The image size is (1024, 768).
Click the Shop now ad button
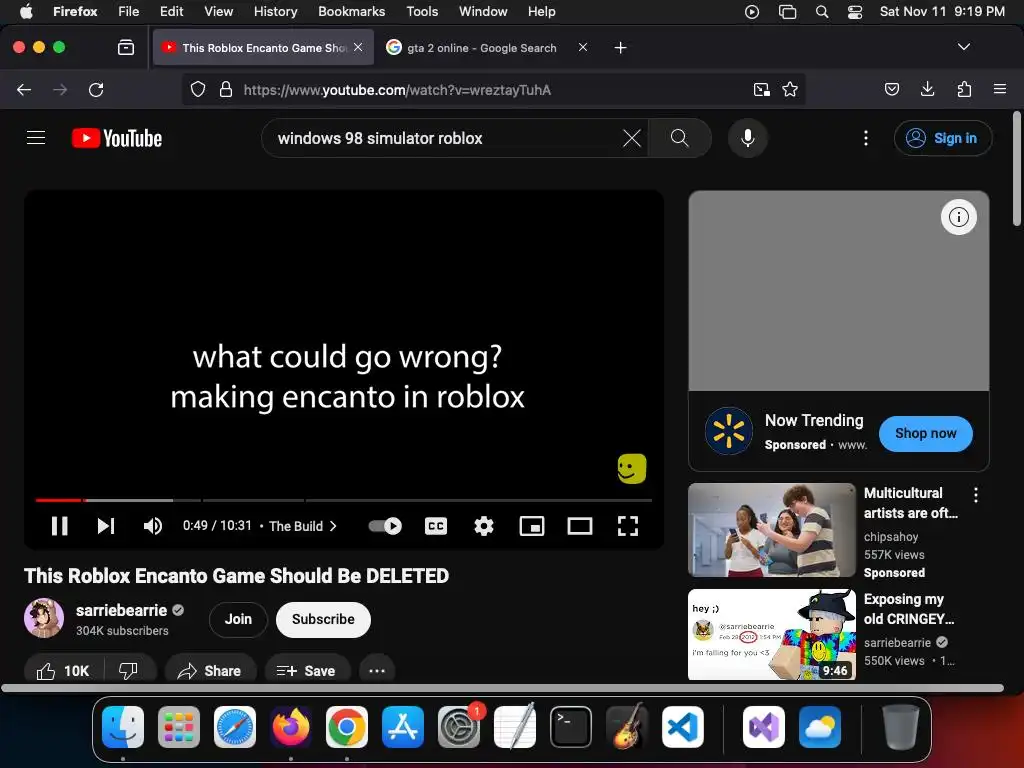coord(925,434)
